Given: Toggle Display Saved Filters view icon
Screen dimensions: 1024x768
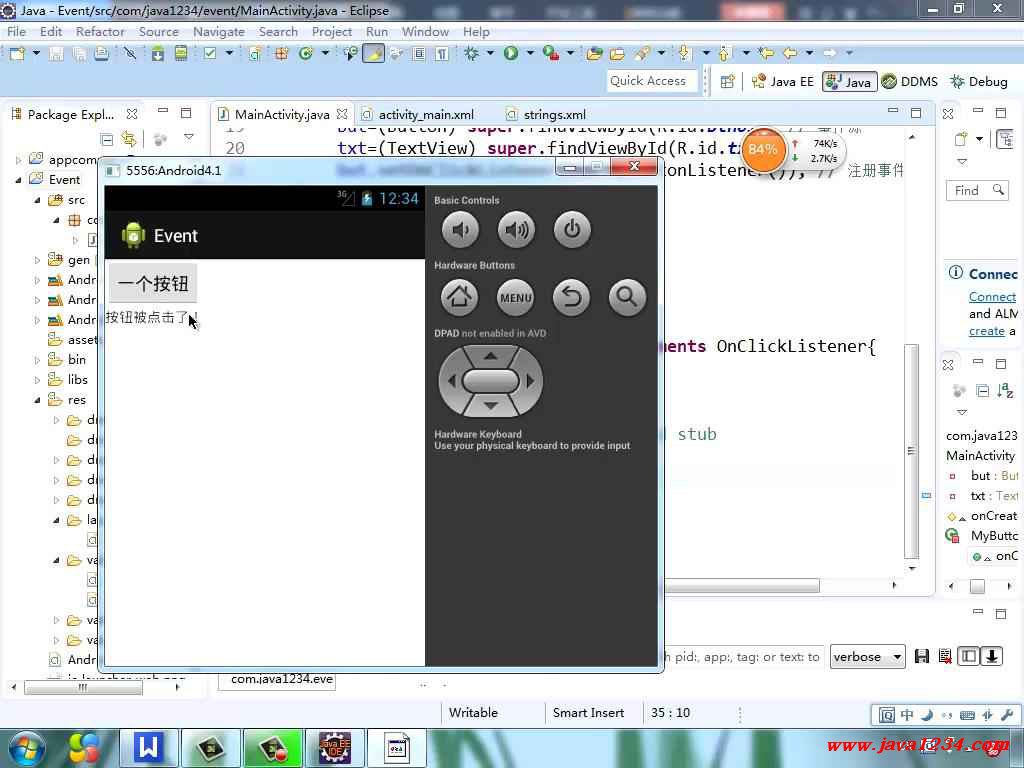Looking at the screenshot, I should point(968,656).
